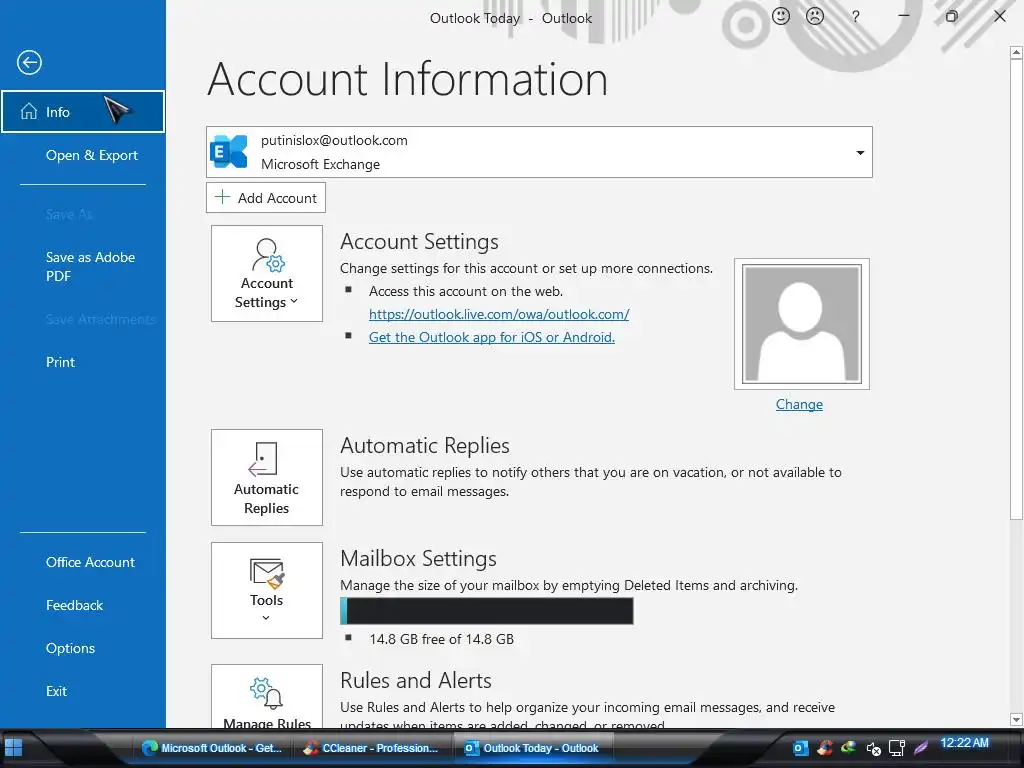This screenshot has width=1024, height=768.
Task: Go back using the circled arrow
Action: coord(29,63)
